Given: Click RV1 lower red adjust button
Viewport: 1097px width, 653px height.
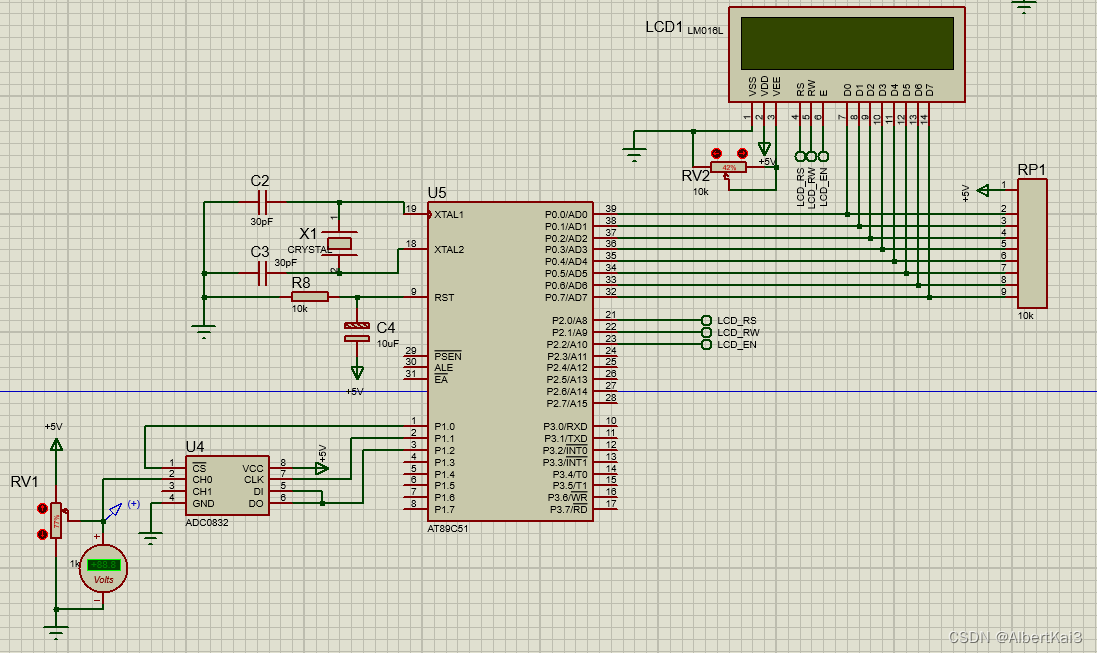Looking at the screenshot, I should [x=42, y=535].
